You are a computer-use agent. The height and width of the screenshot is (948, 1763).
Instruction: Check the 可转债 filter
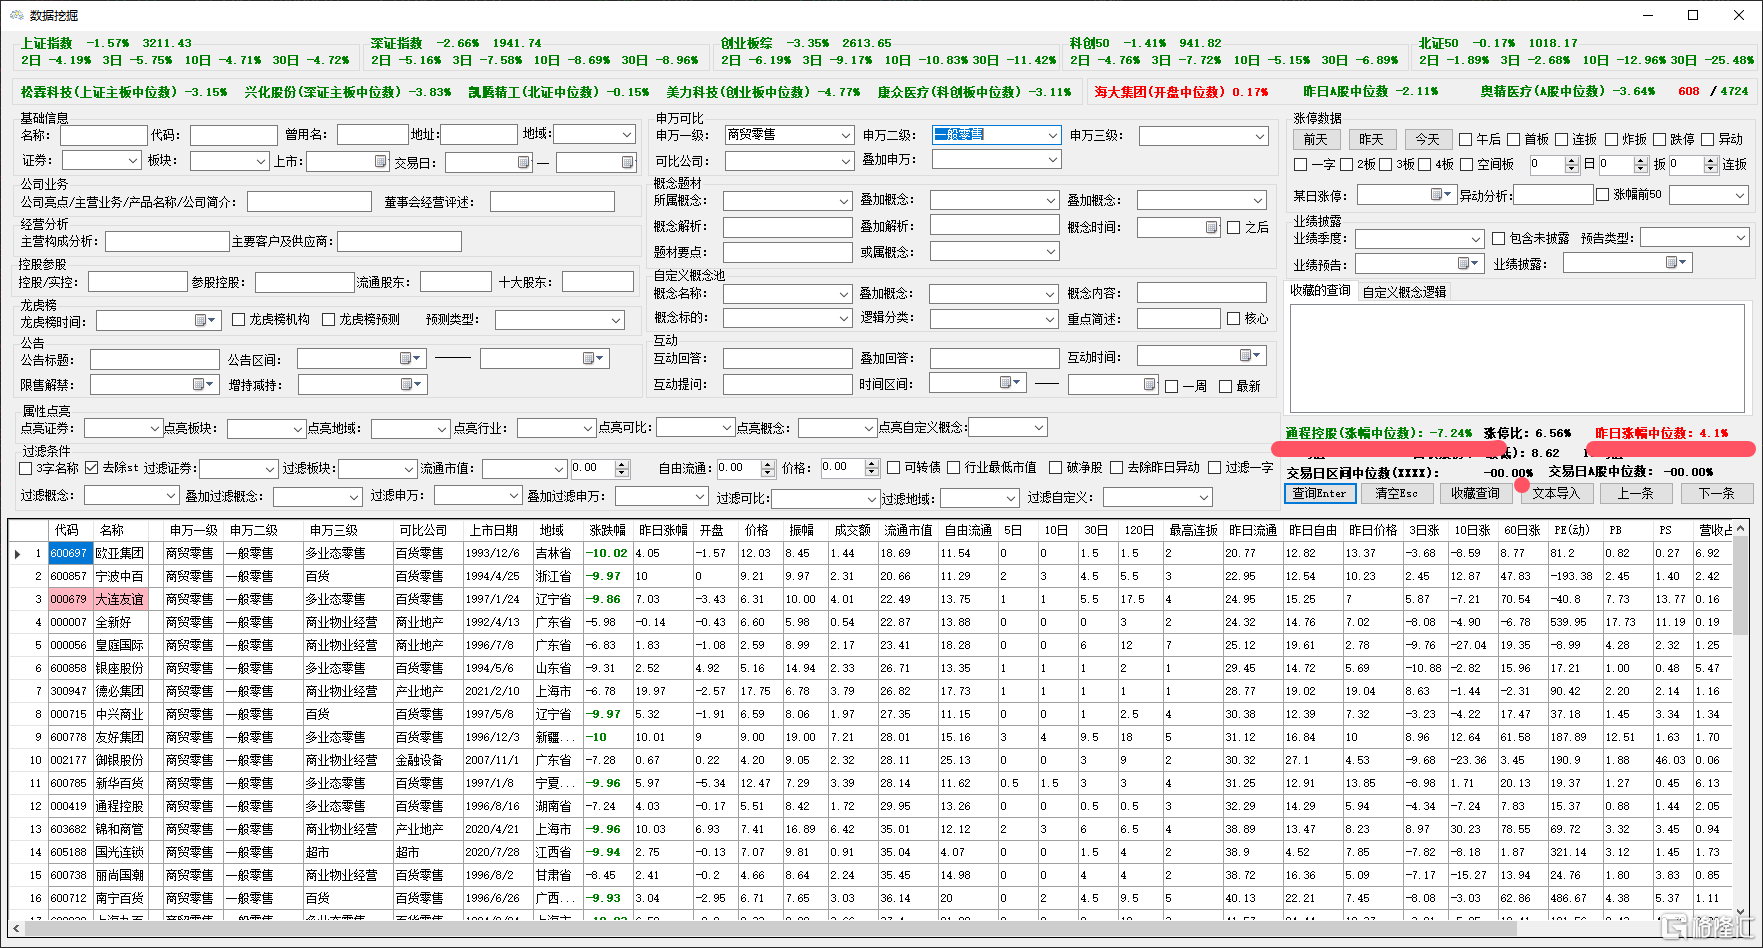click(893, 468)
